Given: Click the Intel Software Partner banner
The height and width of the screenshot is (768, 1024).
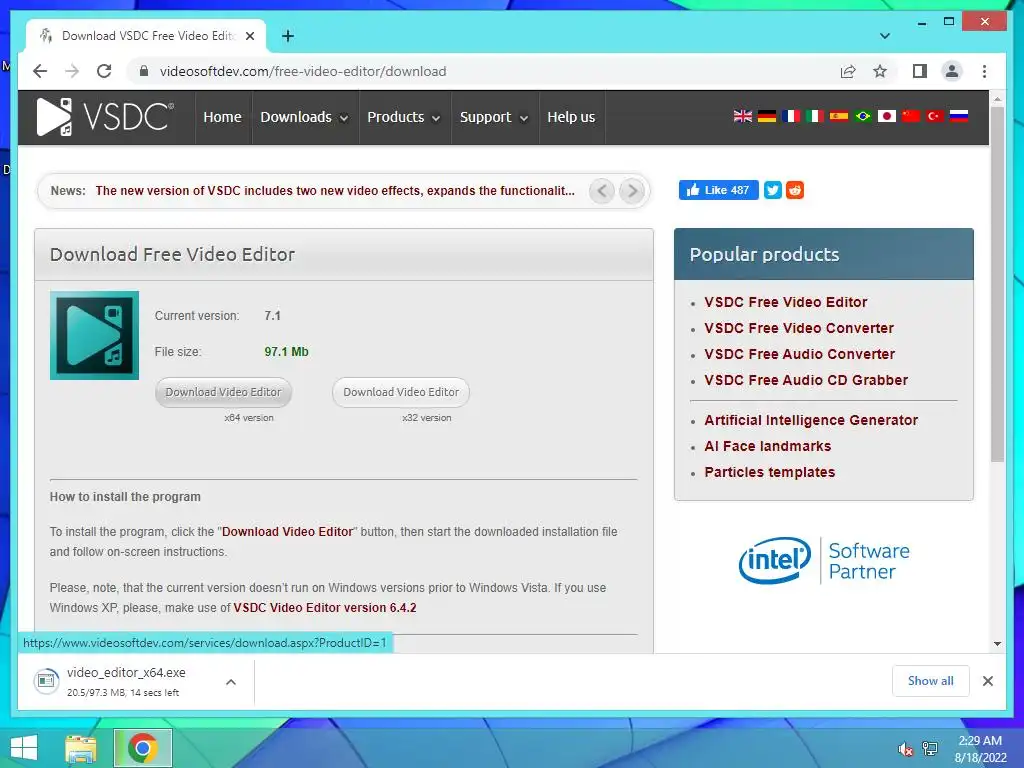Looking at the screenshot, I should (824, 560).
